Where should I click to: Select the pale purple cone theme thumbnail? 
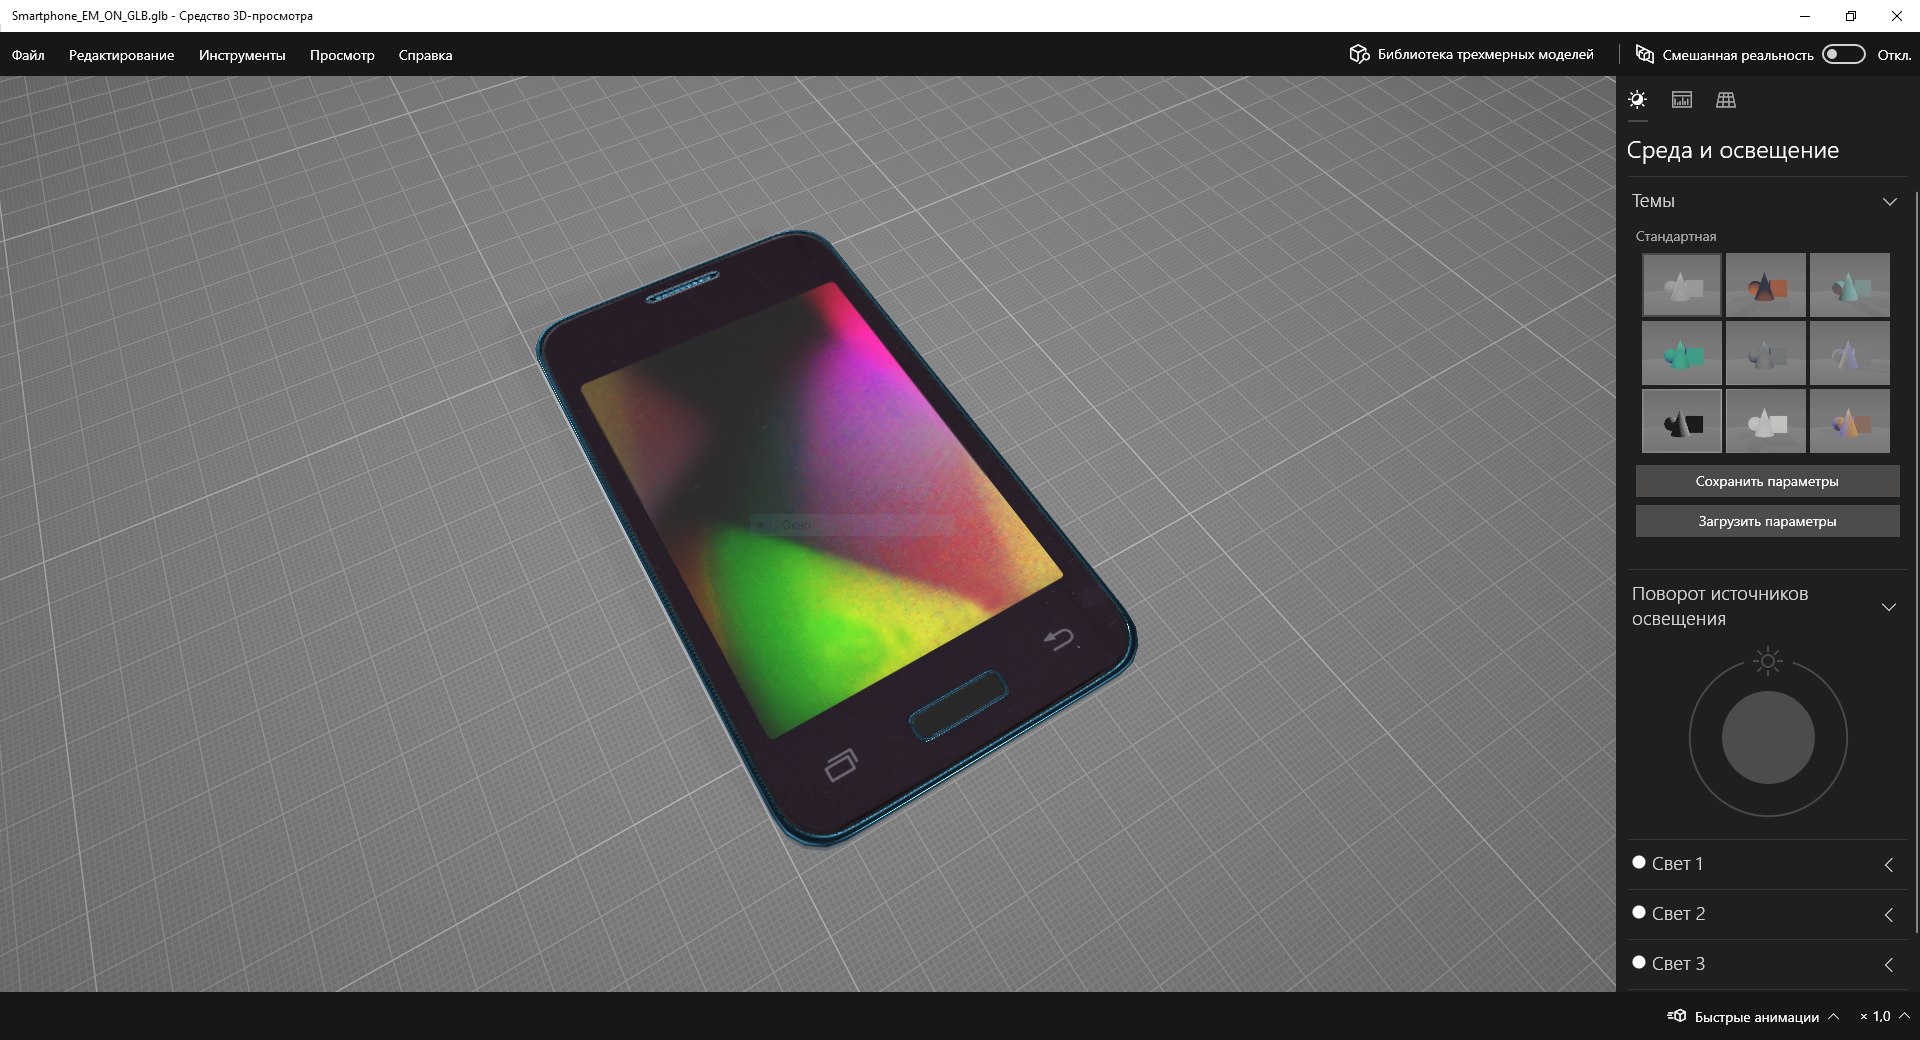point(1850,353)
